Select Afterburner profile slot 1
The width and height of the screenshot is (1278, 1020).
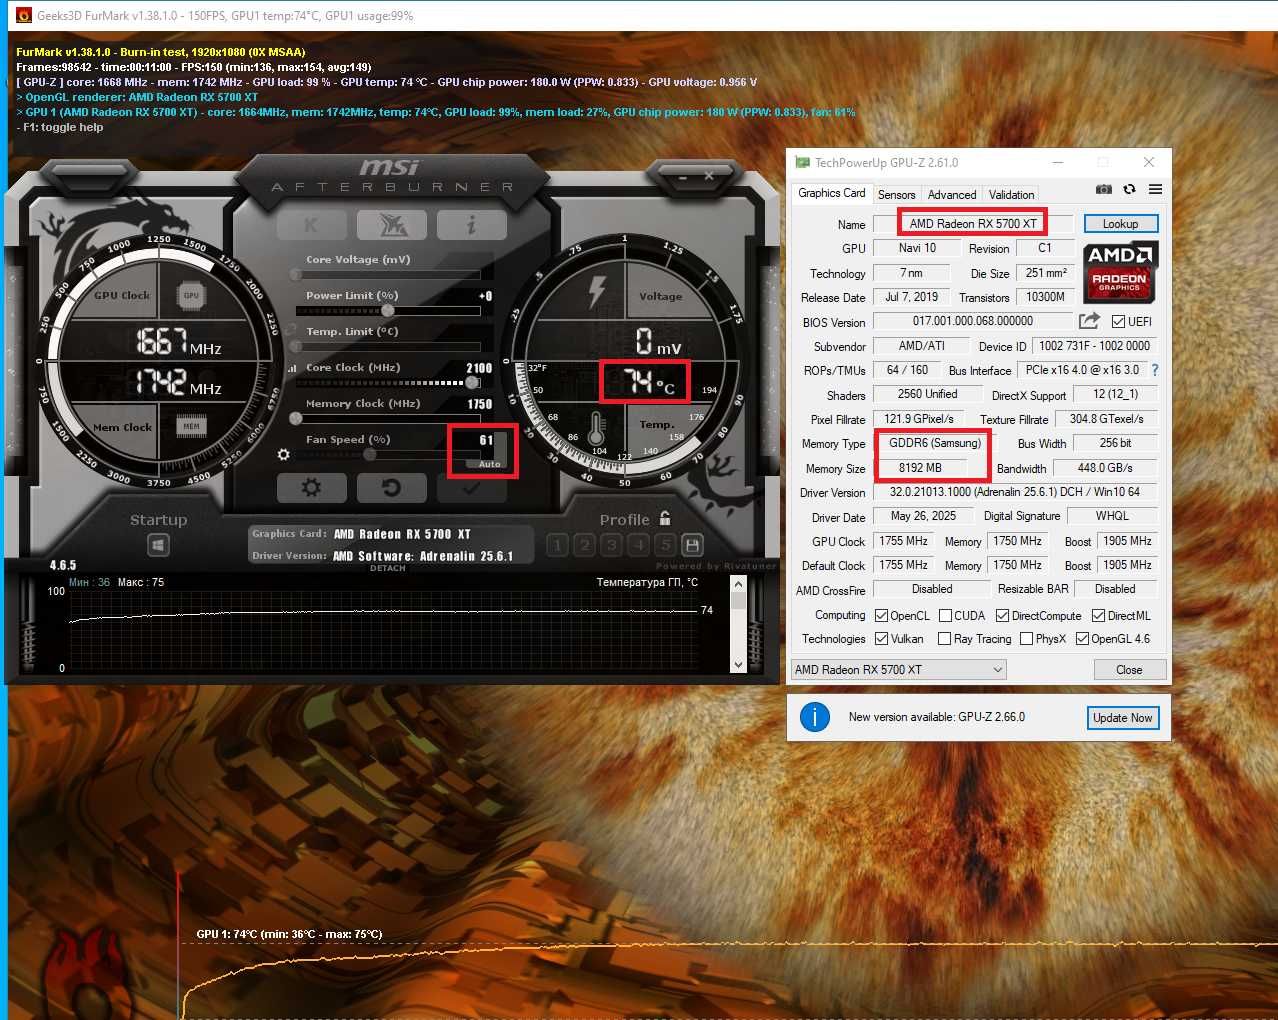point(558,545)
